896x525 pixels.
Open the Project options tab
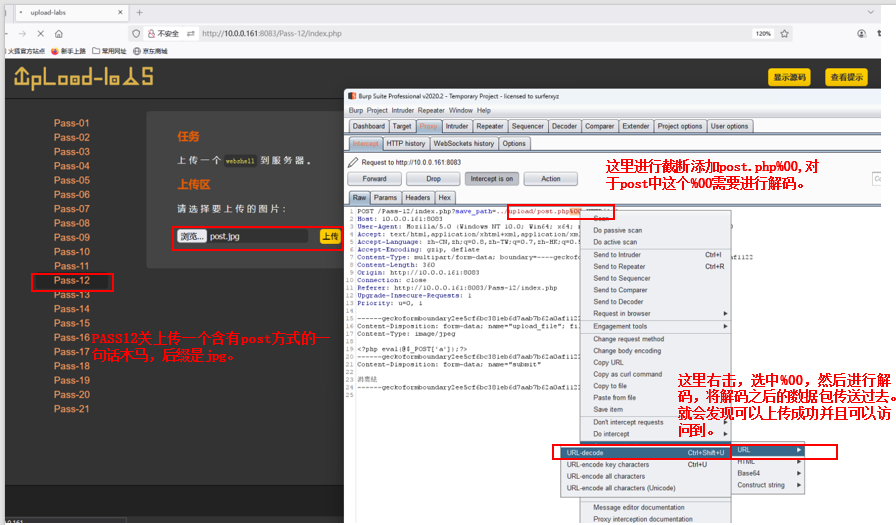tap(679, 126)
